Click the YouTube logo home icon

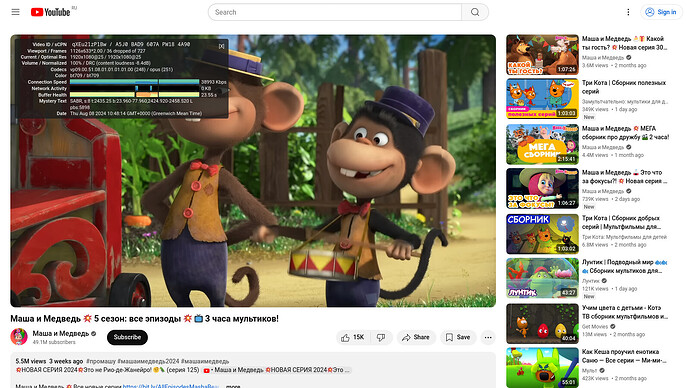point(51,12)
